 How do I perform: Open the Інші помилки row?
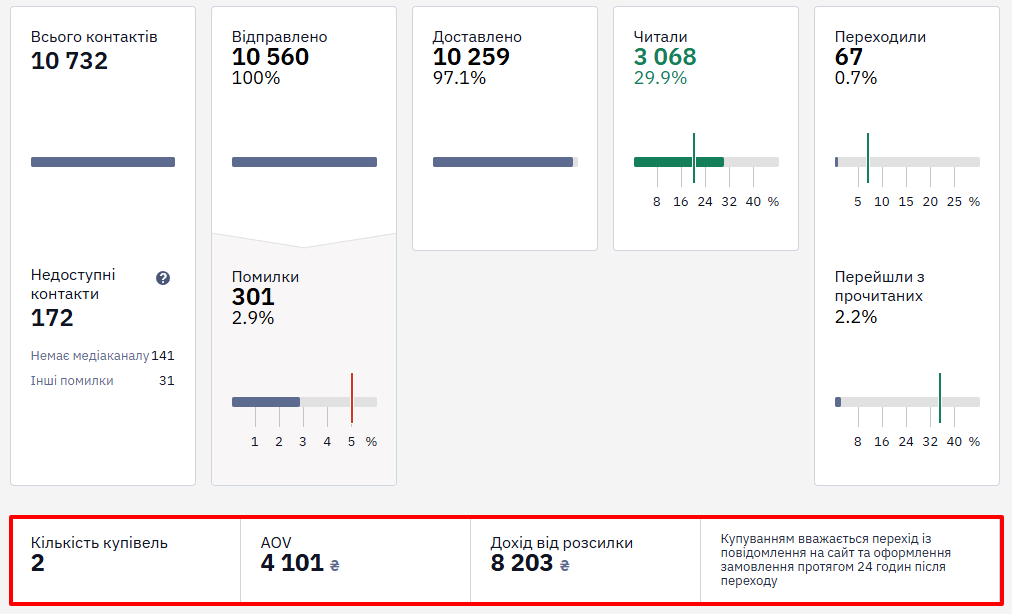(x=103, y=381)
